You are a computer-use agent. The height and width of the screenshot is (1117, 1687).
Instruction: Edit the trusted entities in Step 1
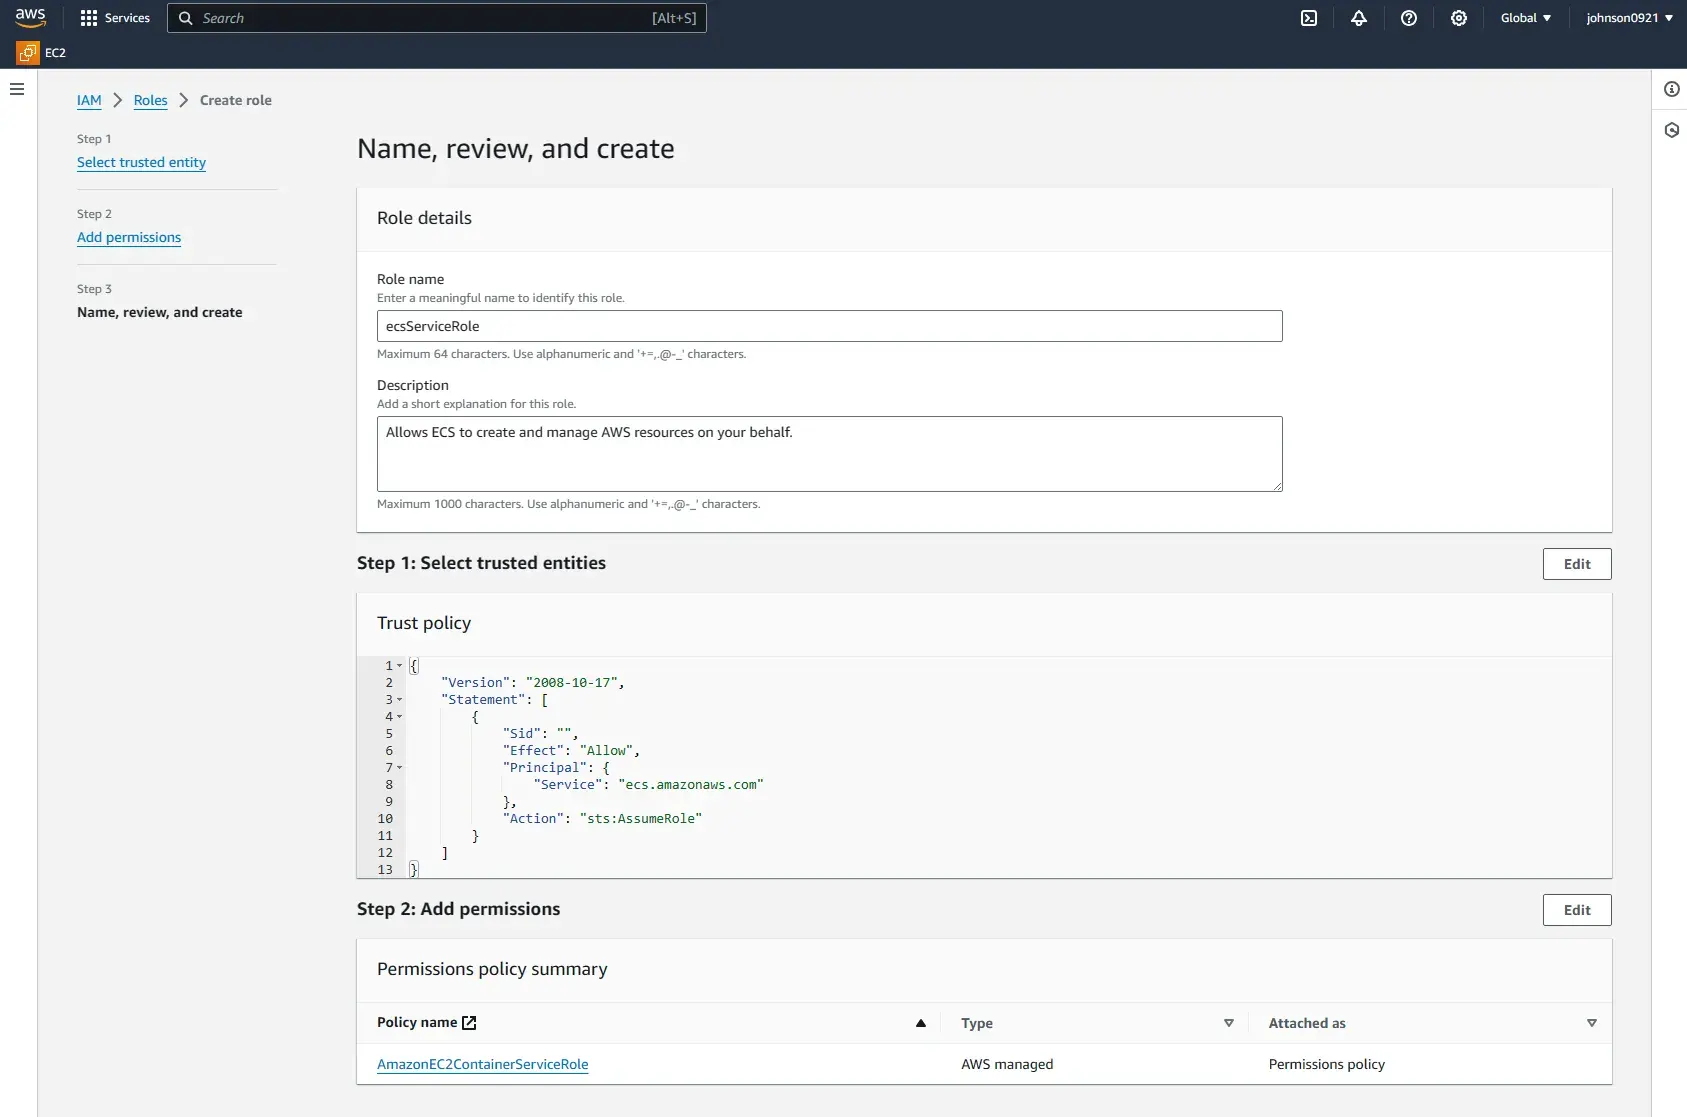(1576, 563)
